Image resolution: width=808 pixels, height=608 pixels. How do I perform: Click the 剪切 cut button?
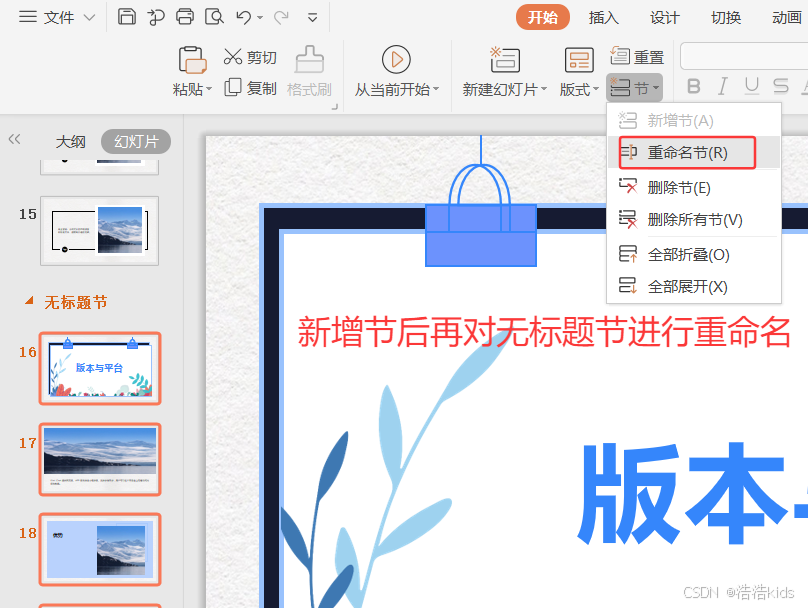click(250, 57)
